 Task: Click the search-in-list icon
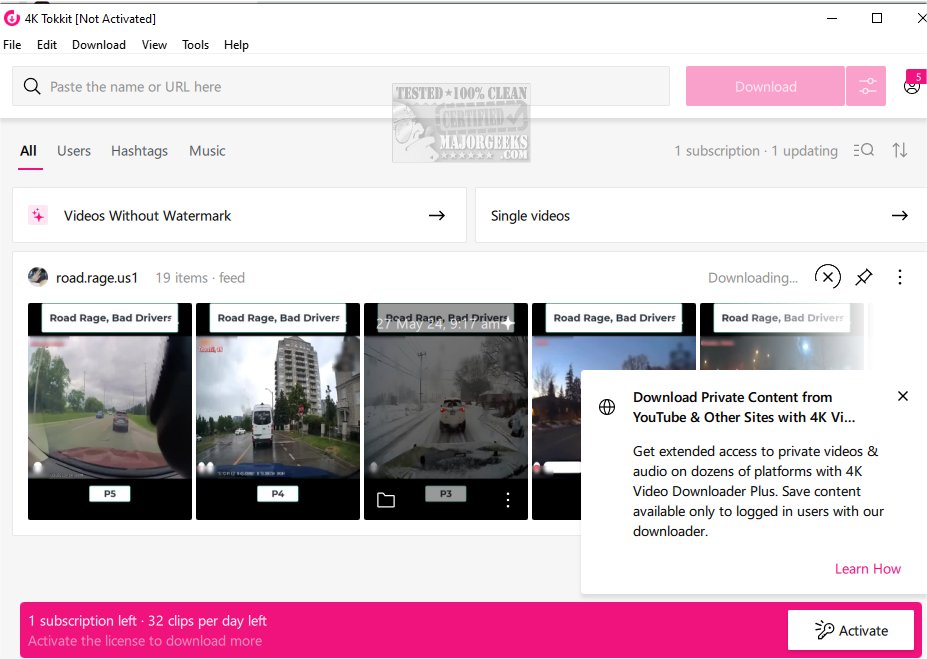[x=864, y=150]
